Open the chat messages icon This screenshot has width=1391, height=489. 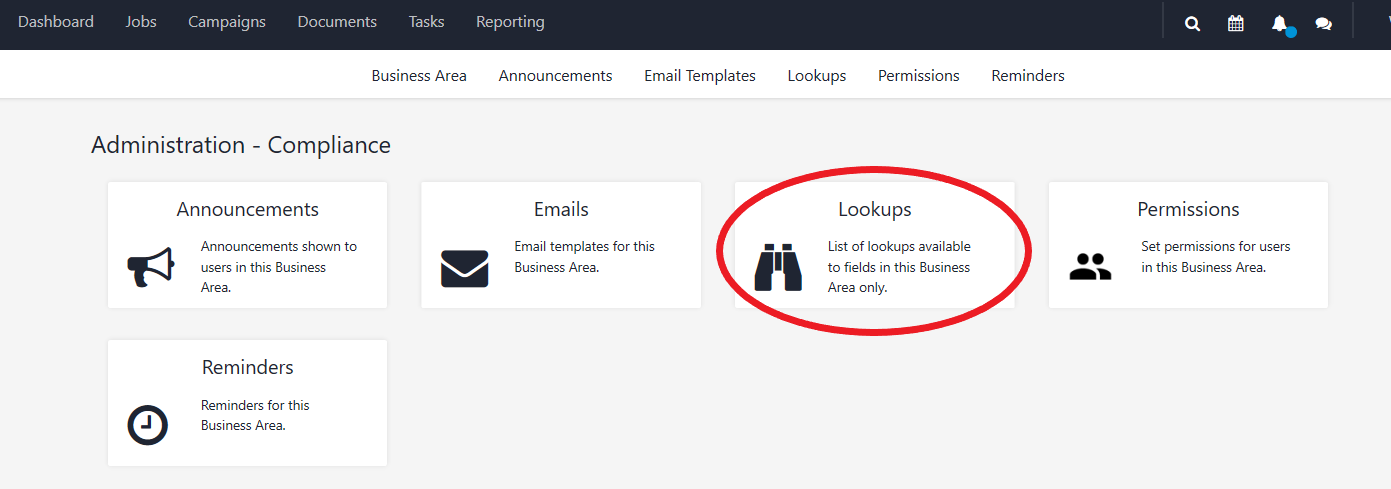coord(1323,24)
